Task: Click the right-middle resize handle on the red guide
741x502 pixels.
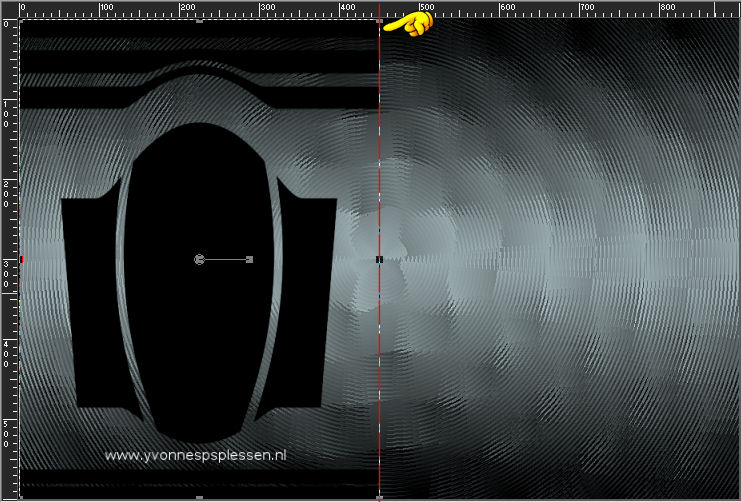Action: click(379, 260)
